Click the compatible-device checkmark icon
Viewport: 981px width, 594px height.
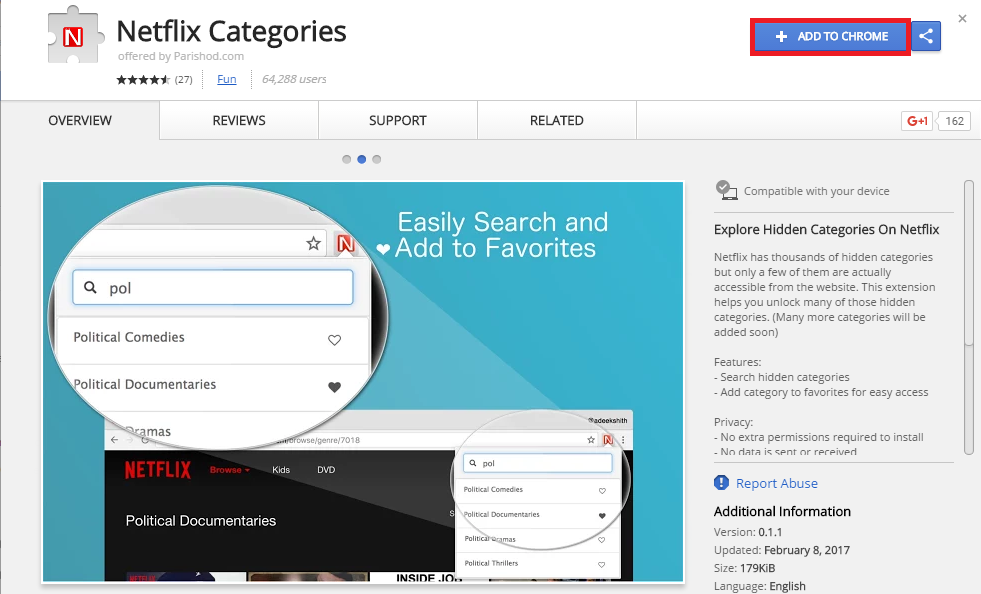726,190
